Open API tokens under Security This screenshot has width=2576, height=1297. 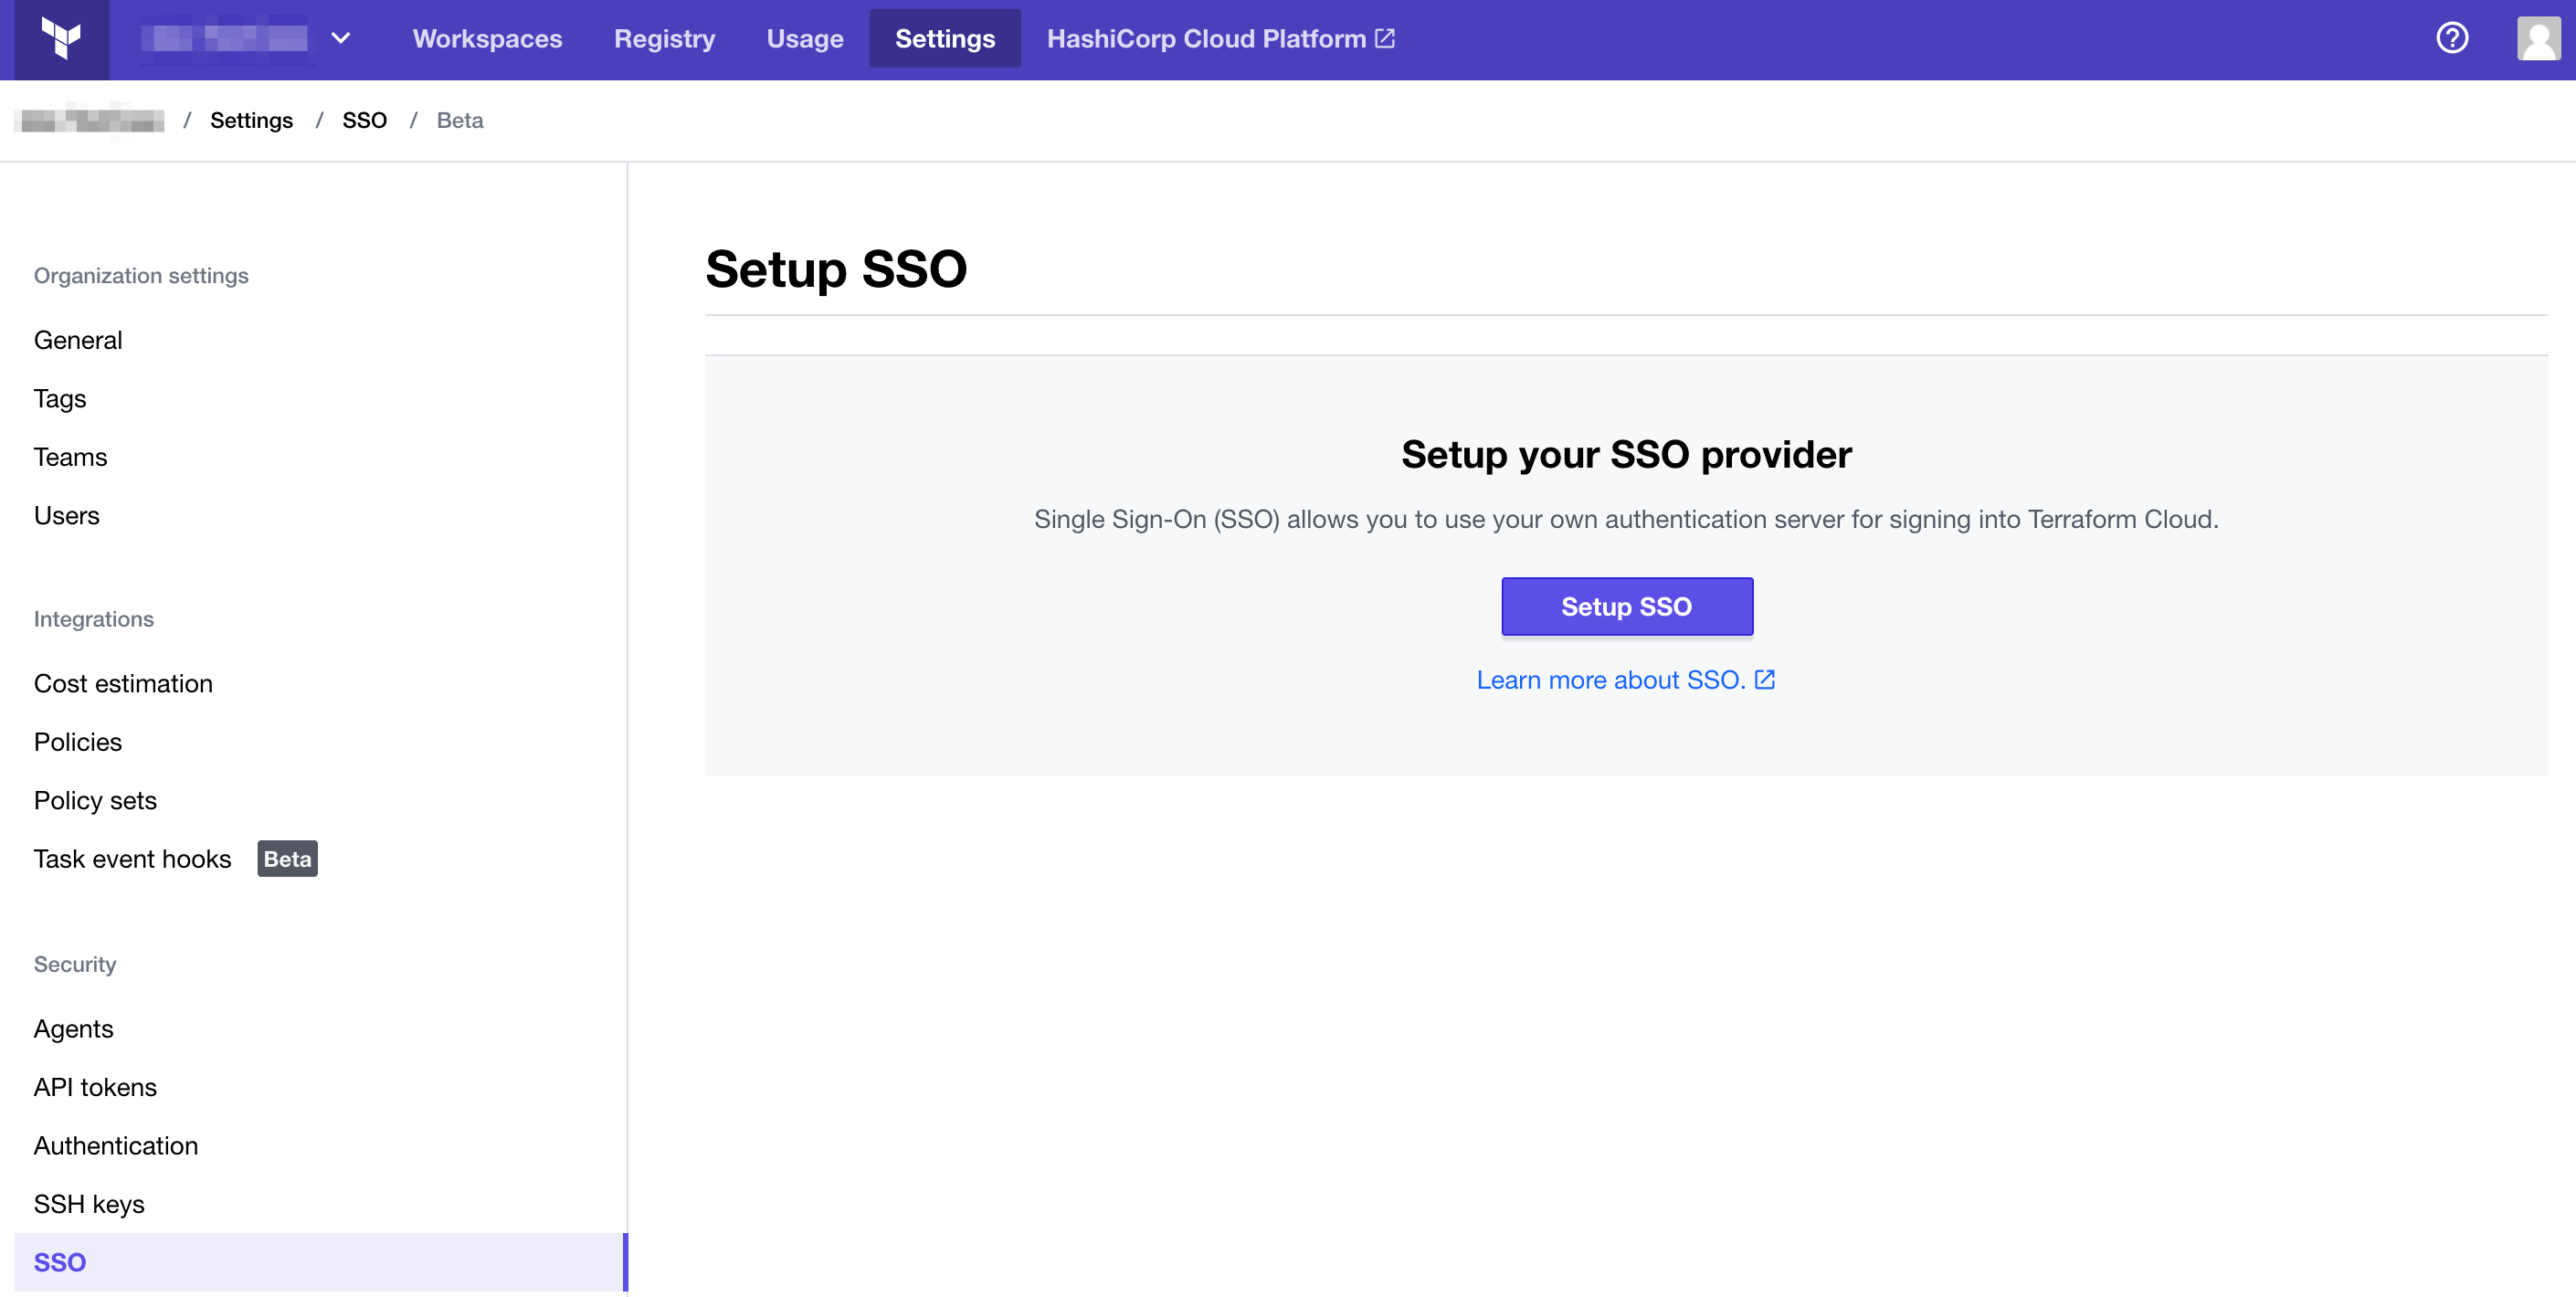click(x=95, y=1087)
